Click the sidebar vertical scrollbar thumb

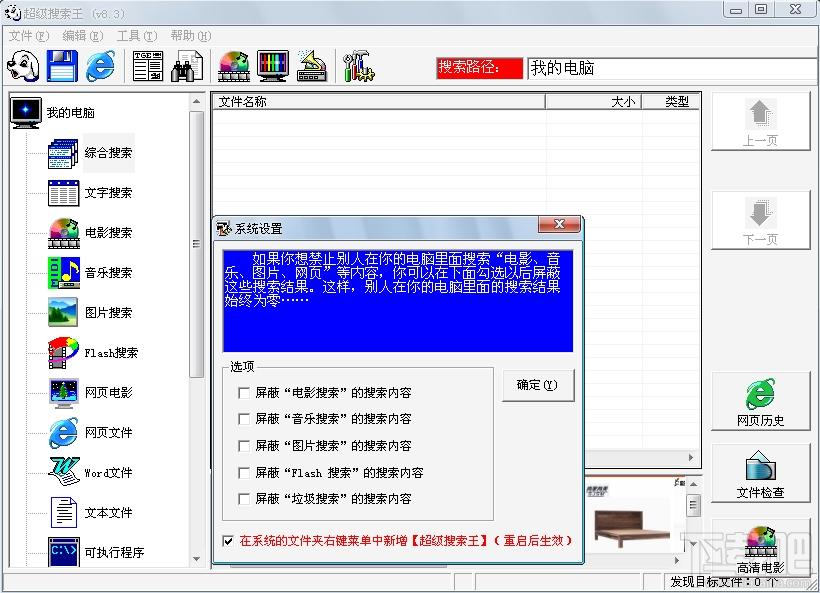point(197,244)
